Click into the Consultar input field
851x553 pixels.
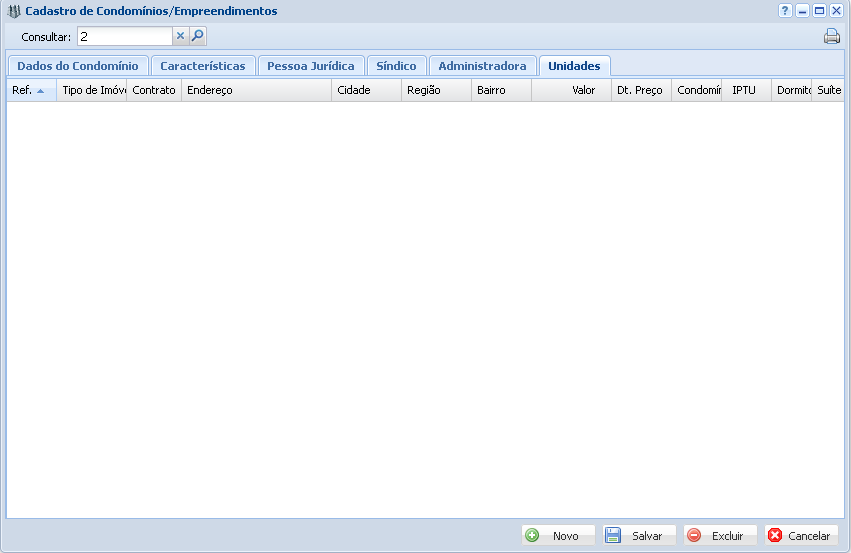click(124, 36)
